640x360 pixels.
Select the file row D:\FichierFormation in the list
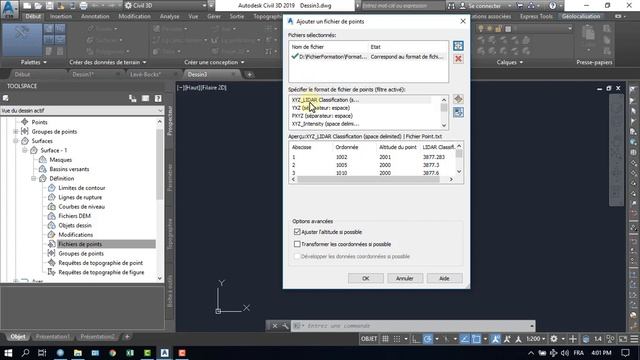pos(368,57)
